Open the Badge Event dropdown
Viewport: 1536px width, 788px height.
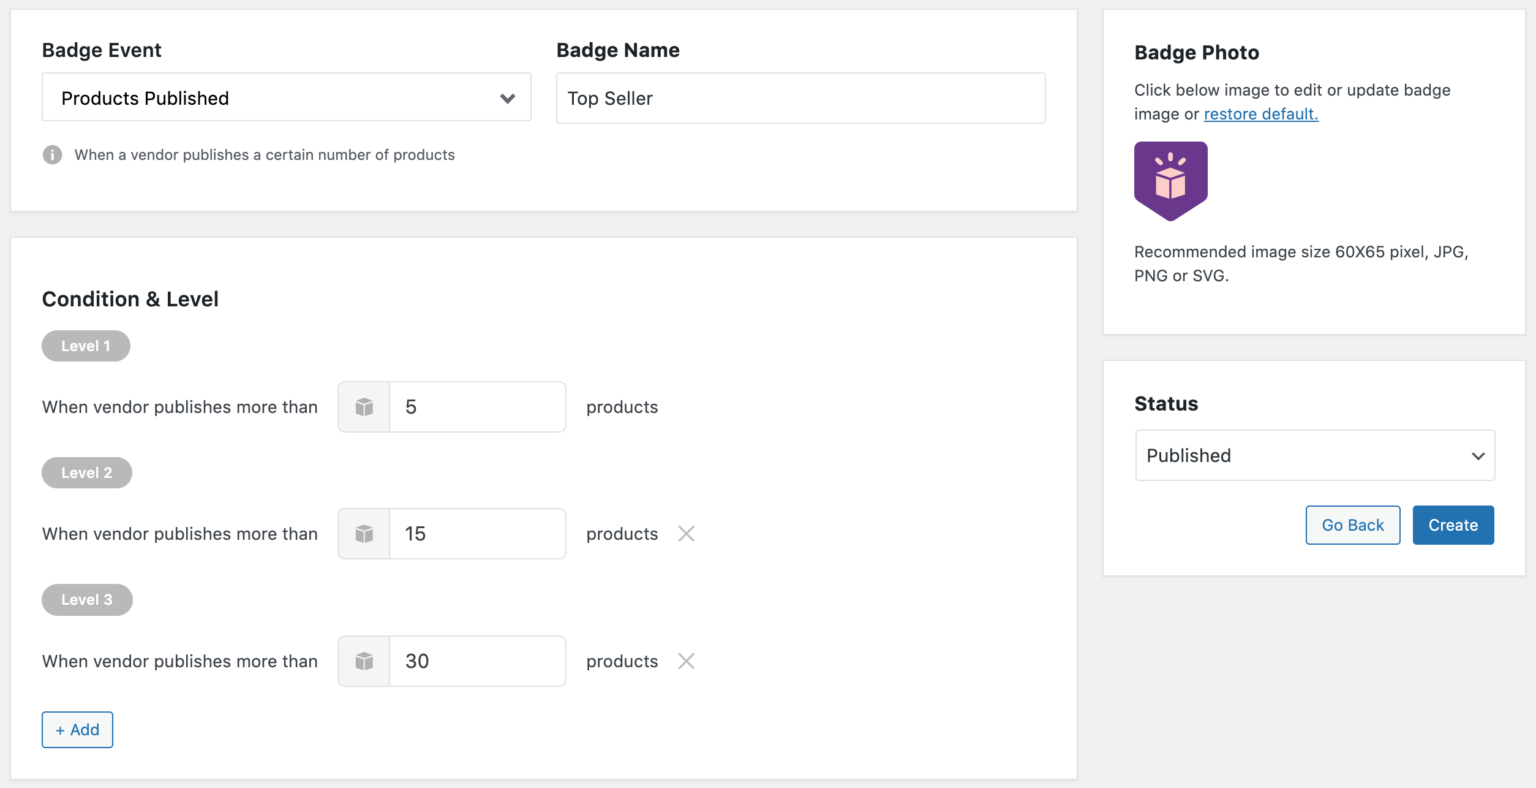point(286,97)
